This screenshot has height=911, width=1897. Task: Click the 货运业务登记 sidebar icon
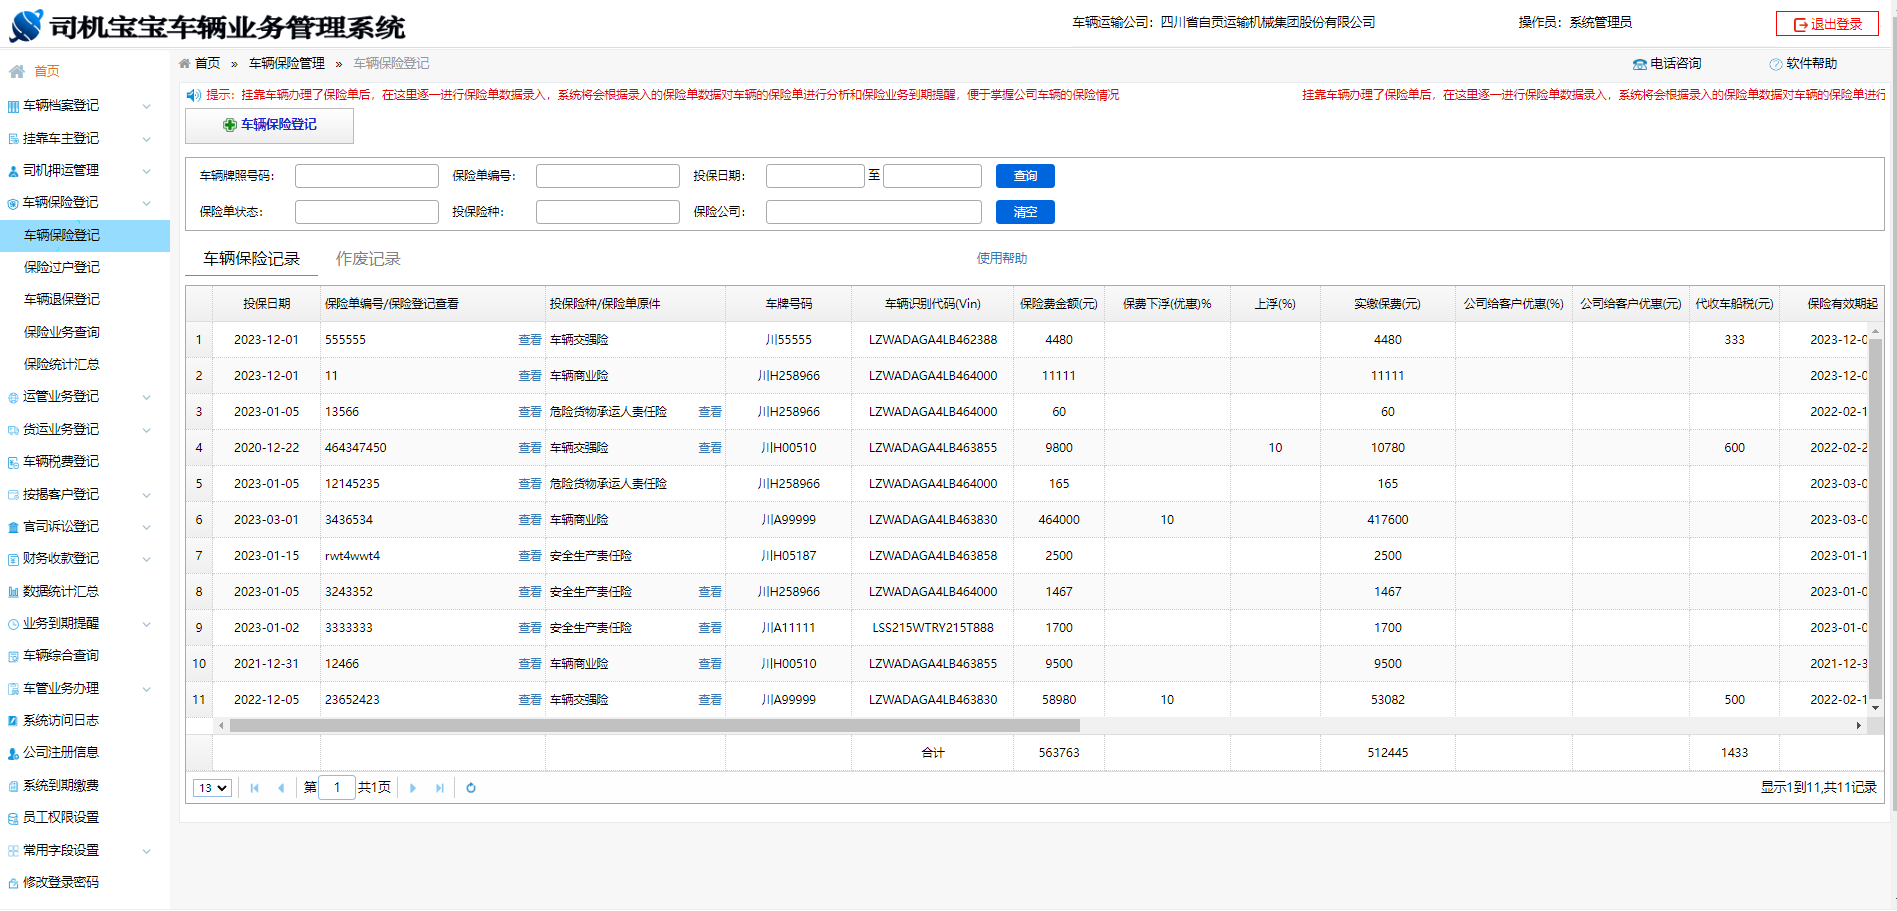13,430
